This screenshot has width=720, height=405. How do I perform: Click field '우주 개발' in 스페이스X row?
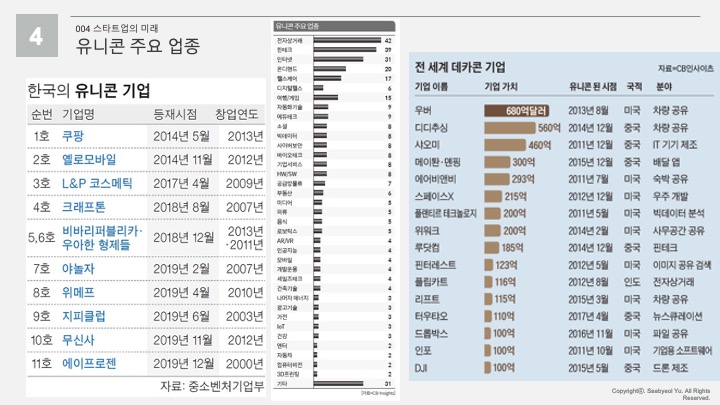coord(670,197)
